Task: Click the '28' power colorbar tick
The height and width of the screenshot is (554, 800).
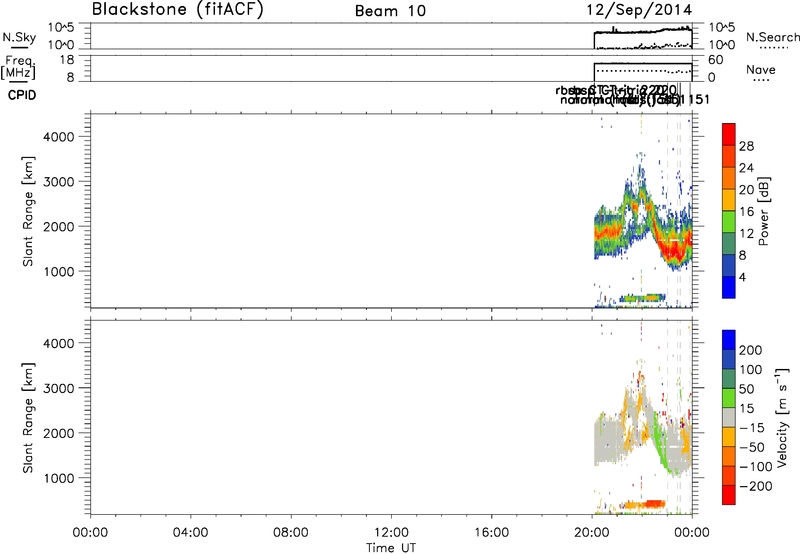Action: pos(746,146)
